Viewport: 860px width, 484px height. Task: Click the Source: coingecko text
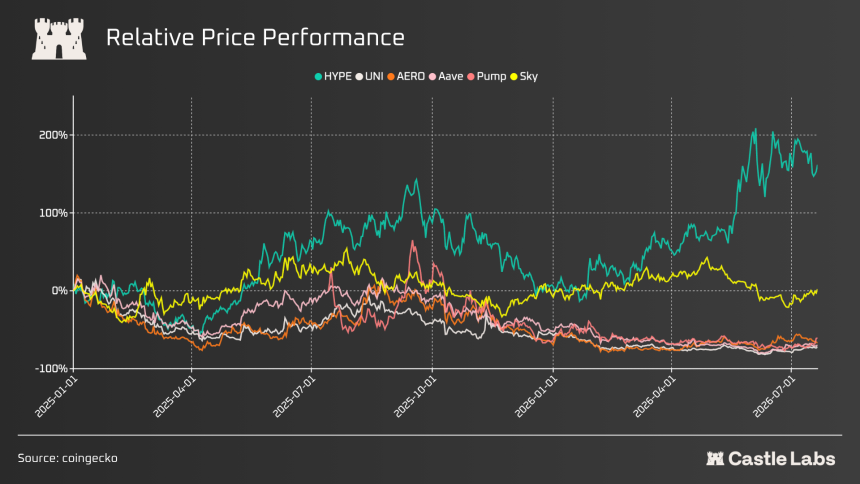click(67, 458)
